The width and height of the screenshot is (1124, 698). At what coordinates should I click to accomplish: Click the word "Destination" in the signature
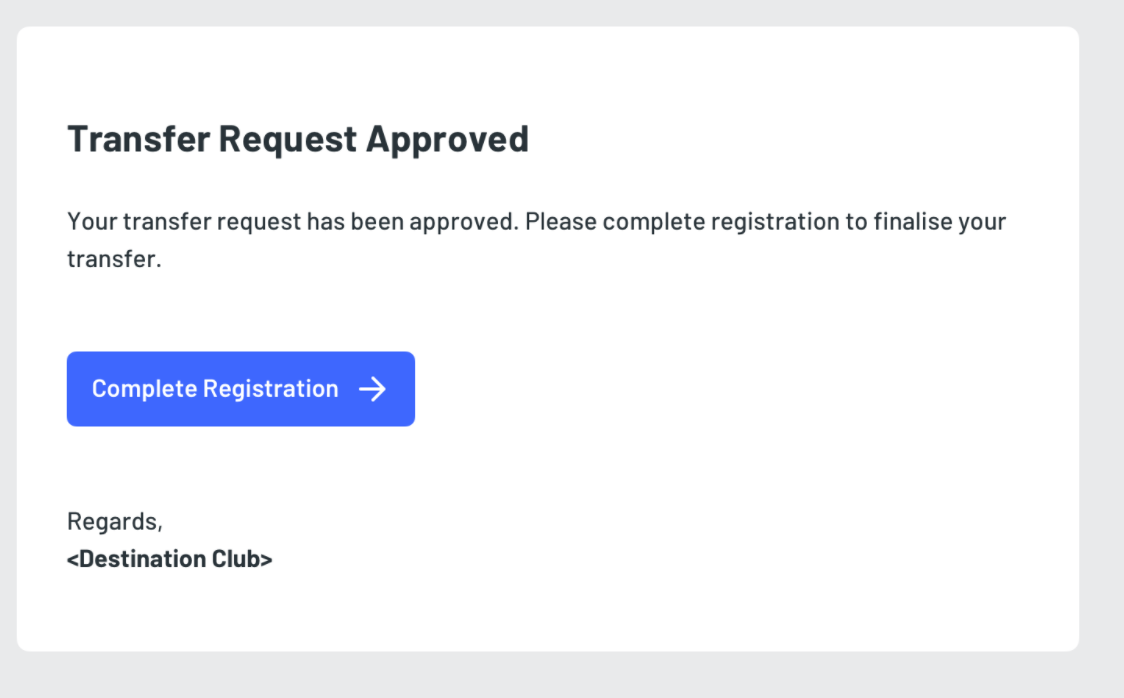pyautogui.click(x=142, y=559)
